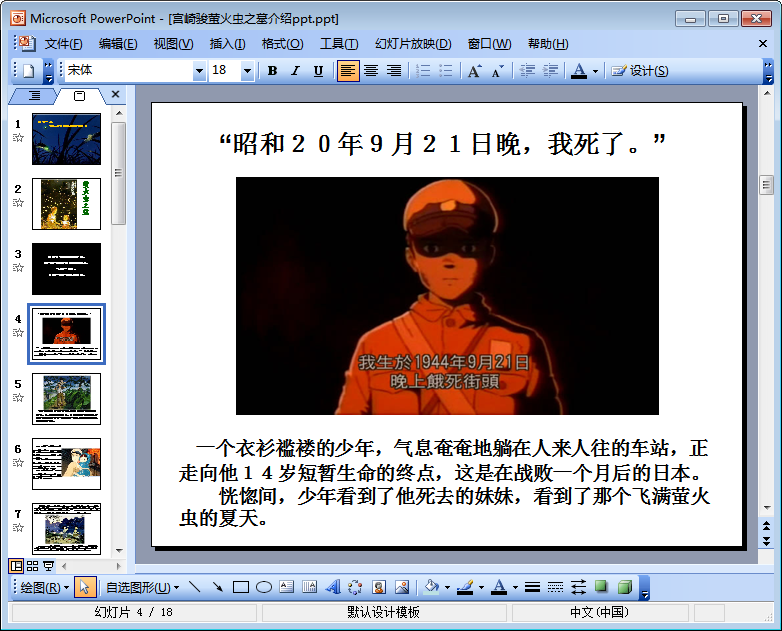Toggle bulleted list formatting
782x631 pixels.
(446, 71)
